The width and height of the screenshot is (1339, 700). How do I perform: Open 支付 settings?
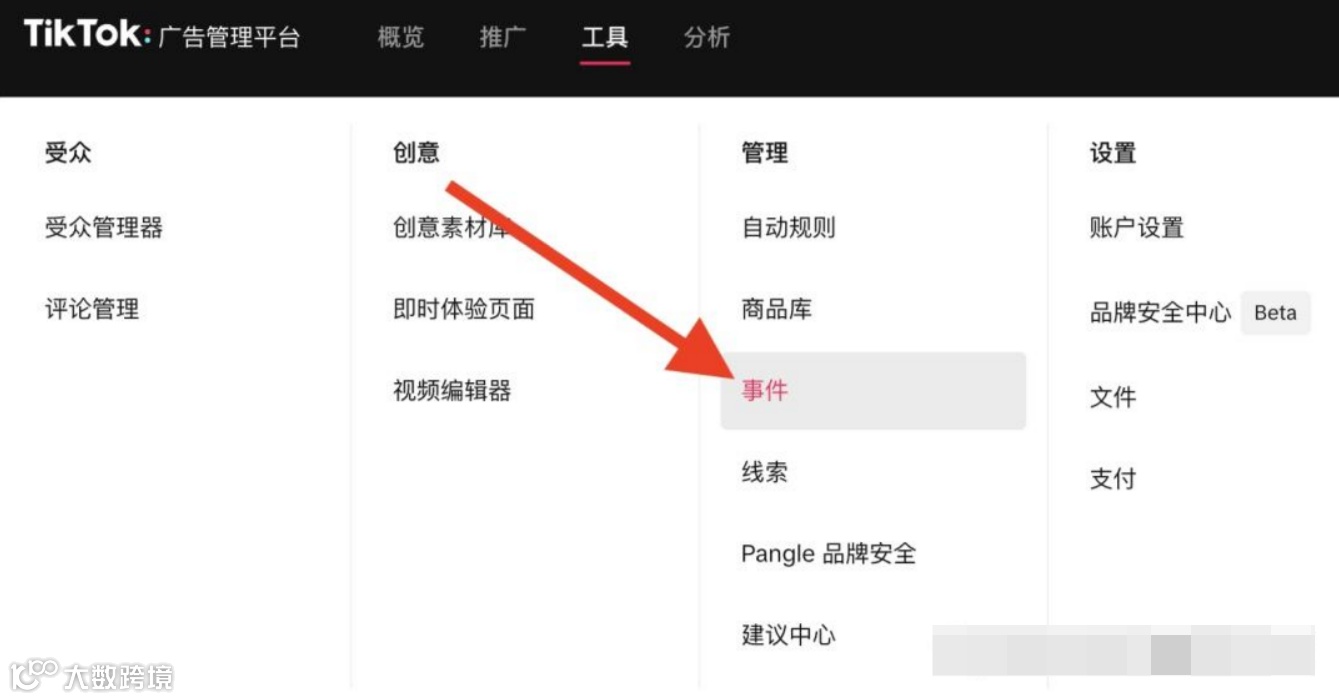[x=1112, y=478]
